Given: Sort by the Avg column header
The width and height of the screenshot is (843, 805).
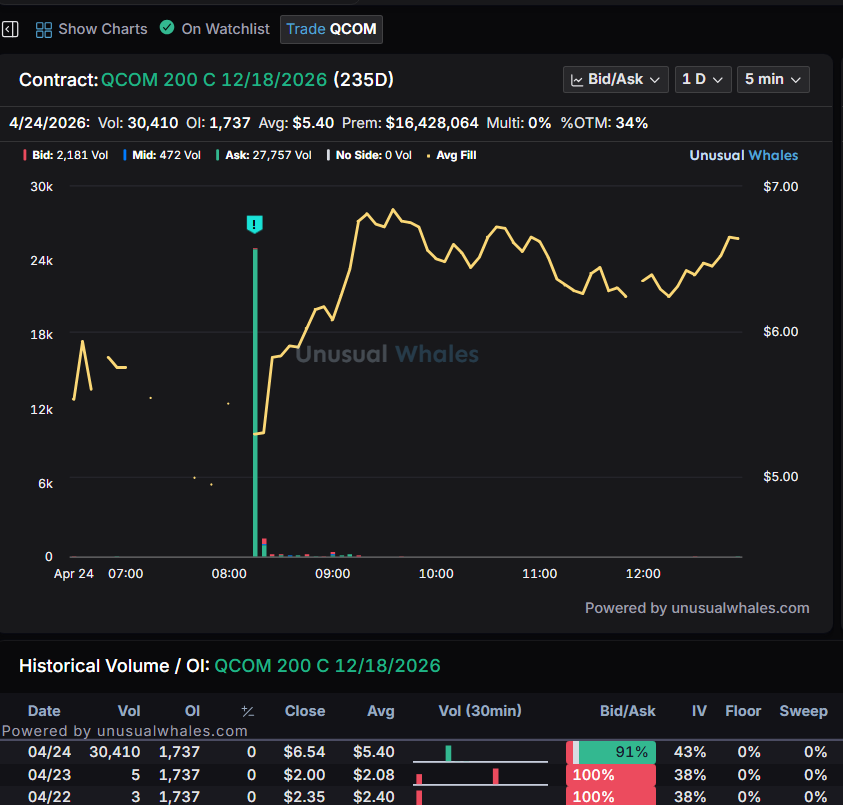Looking at the screenshot, I should tap(381, 711).
